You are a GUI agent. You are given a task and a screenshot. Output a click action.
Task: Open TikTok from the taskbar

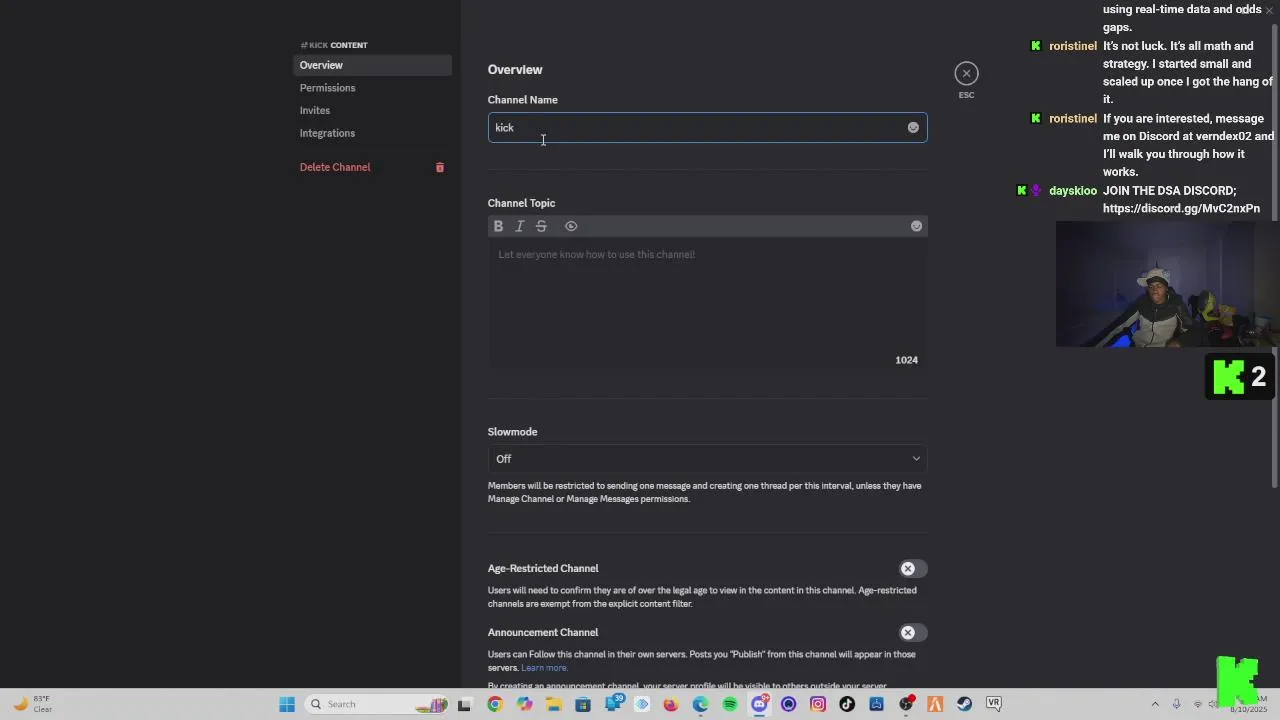click(x=847, y=704)
